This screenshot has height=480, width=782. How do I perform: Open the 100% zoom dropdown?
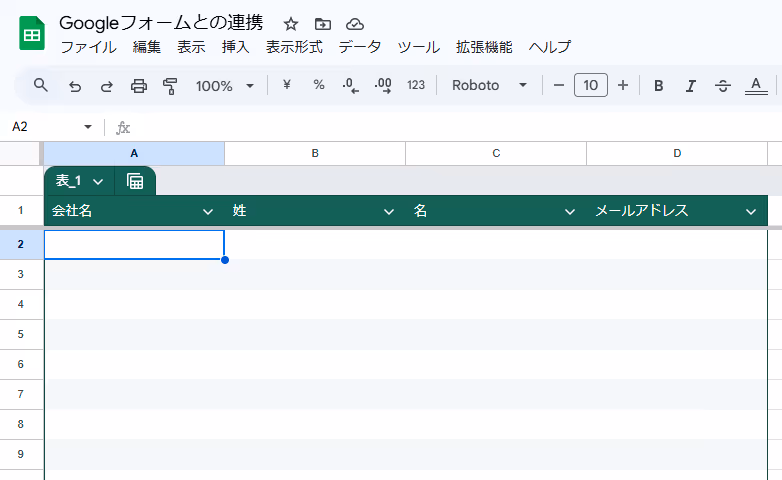224,86
